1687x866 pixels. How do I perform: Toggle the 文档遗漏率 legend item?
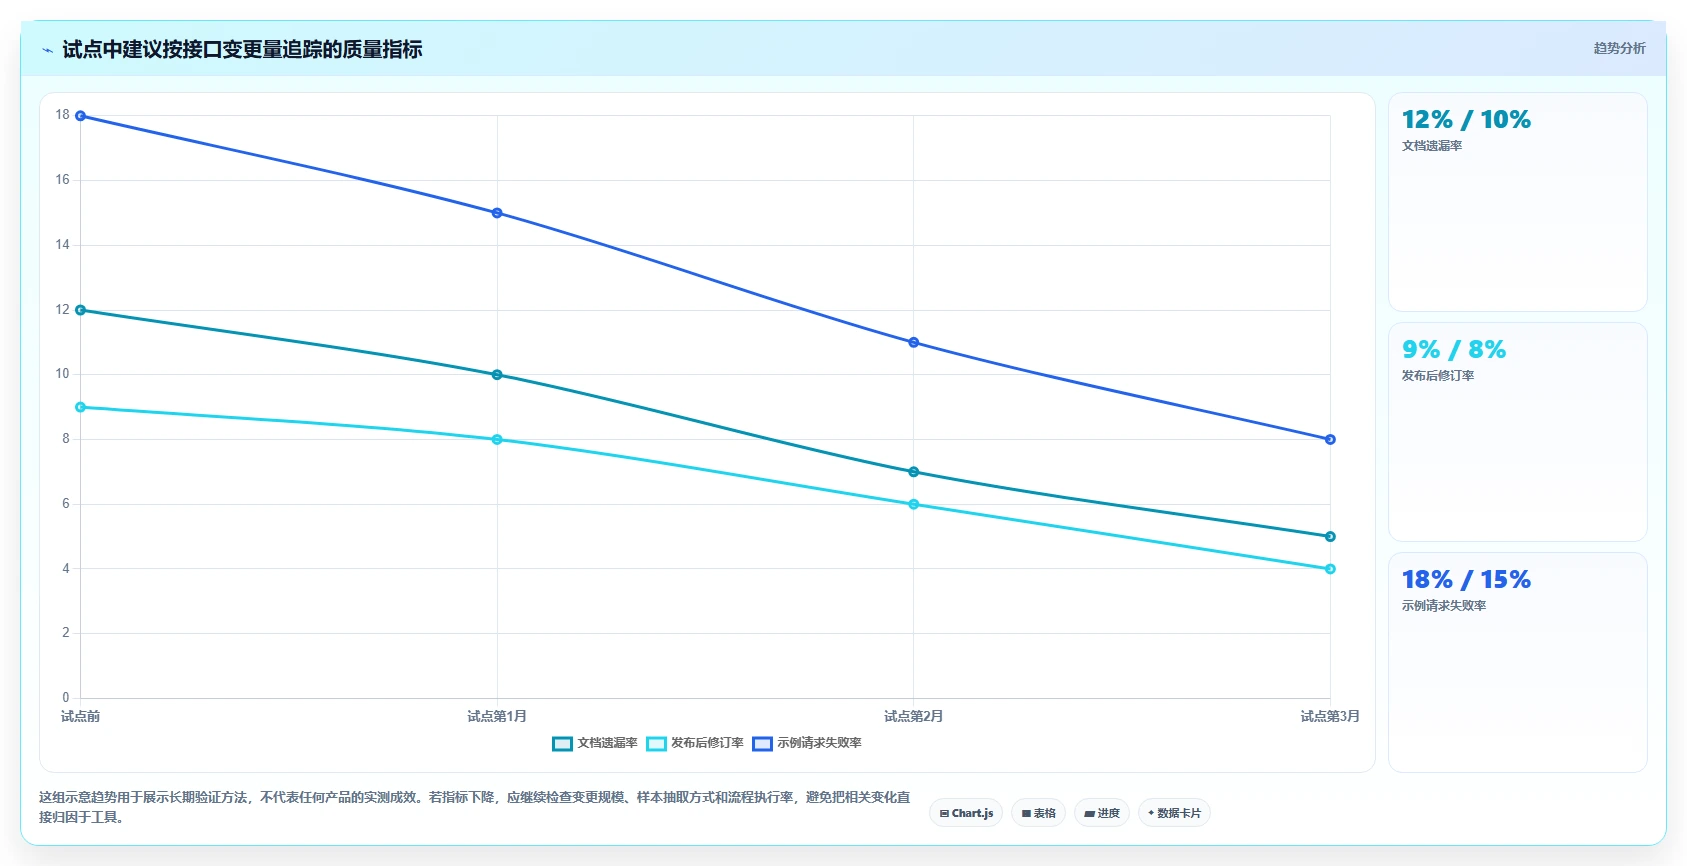595,743
